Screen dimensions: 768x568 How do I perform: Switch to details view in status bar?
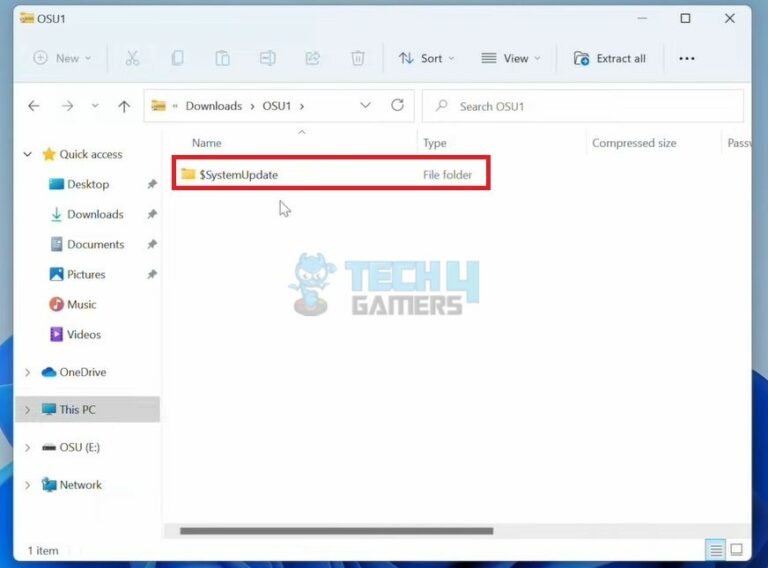716,550
